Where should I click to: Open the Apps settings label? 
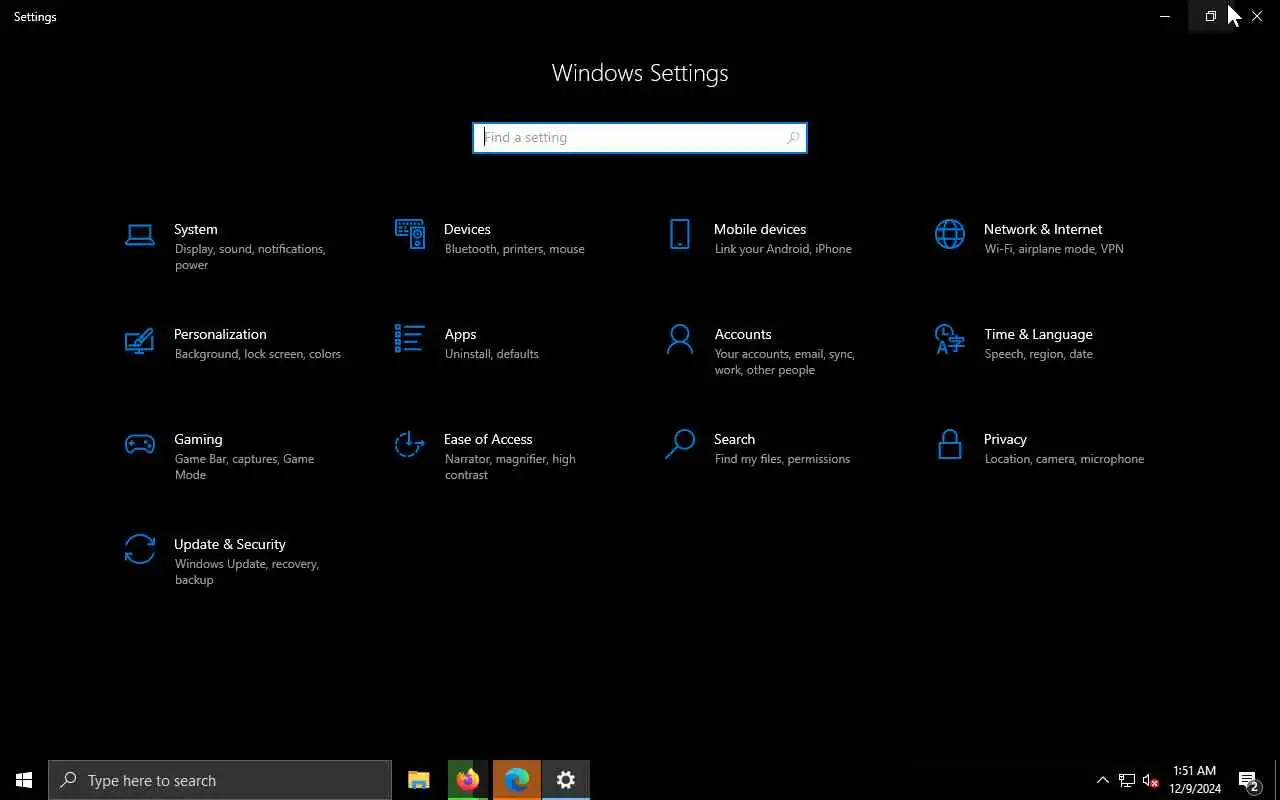click(x=460, y=334)
